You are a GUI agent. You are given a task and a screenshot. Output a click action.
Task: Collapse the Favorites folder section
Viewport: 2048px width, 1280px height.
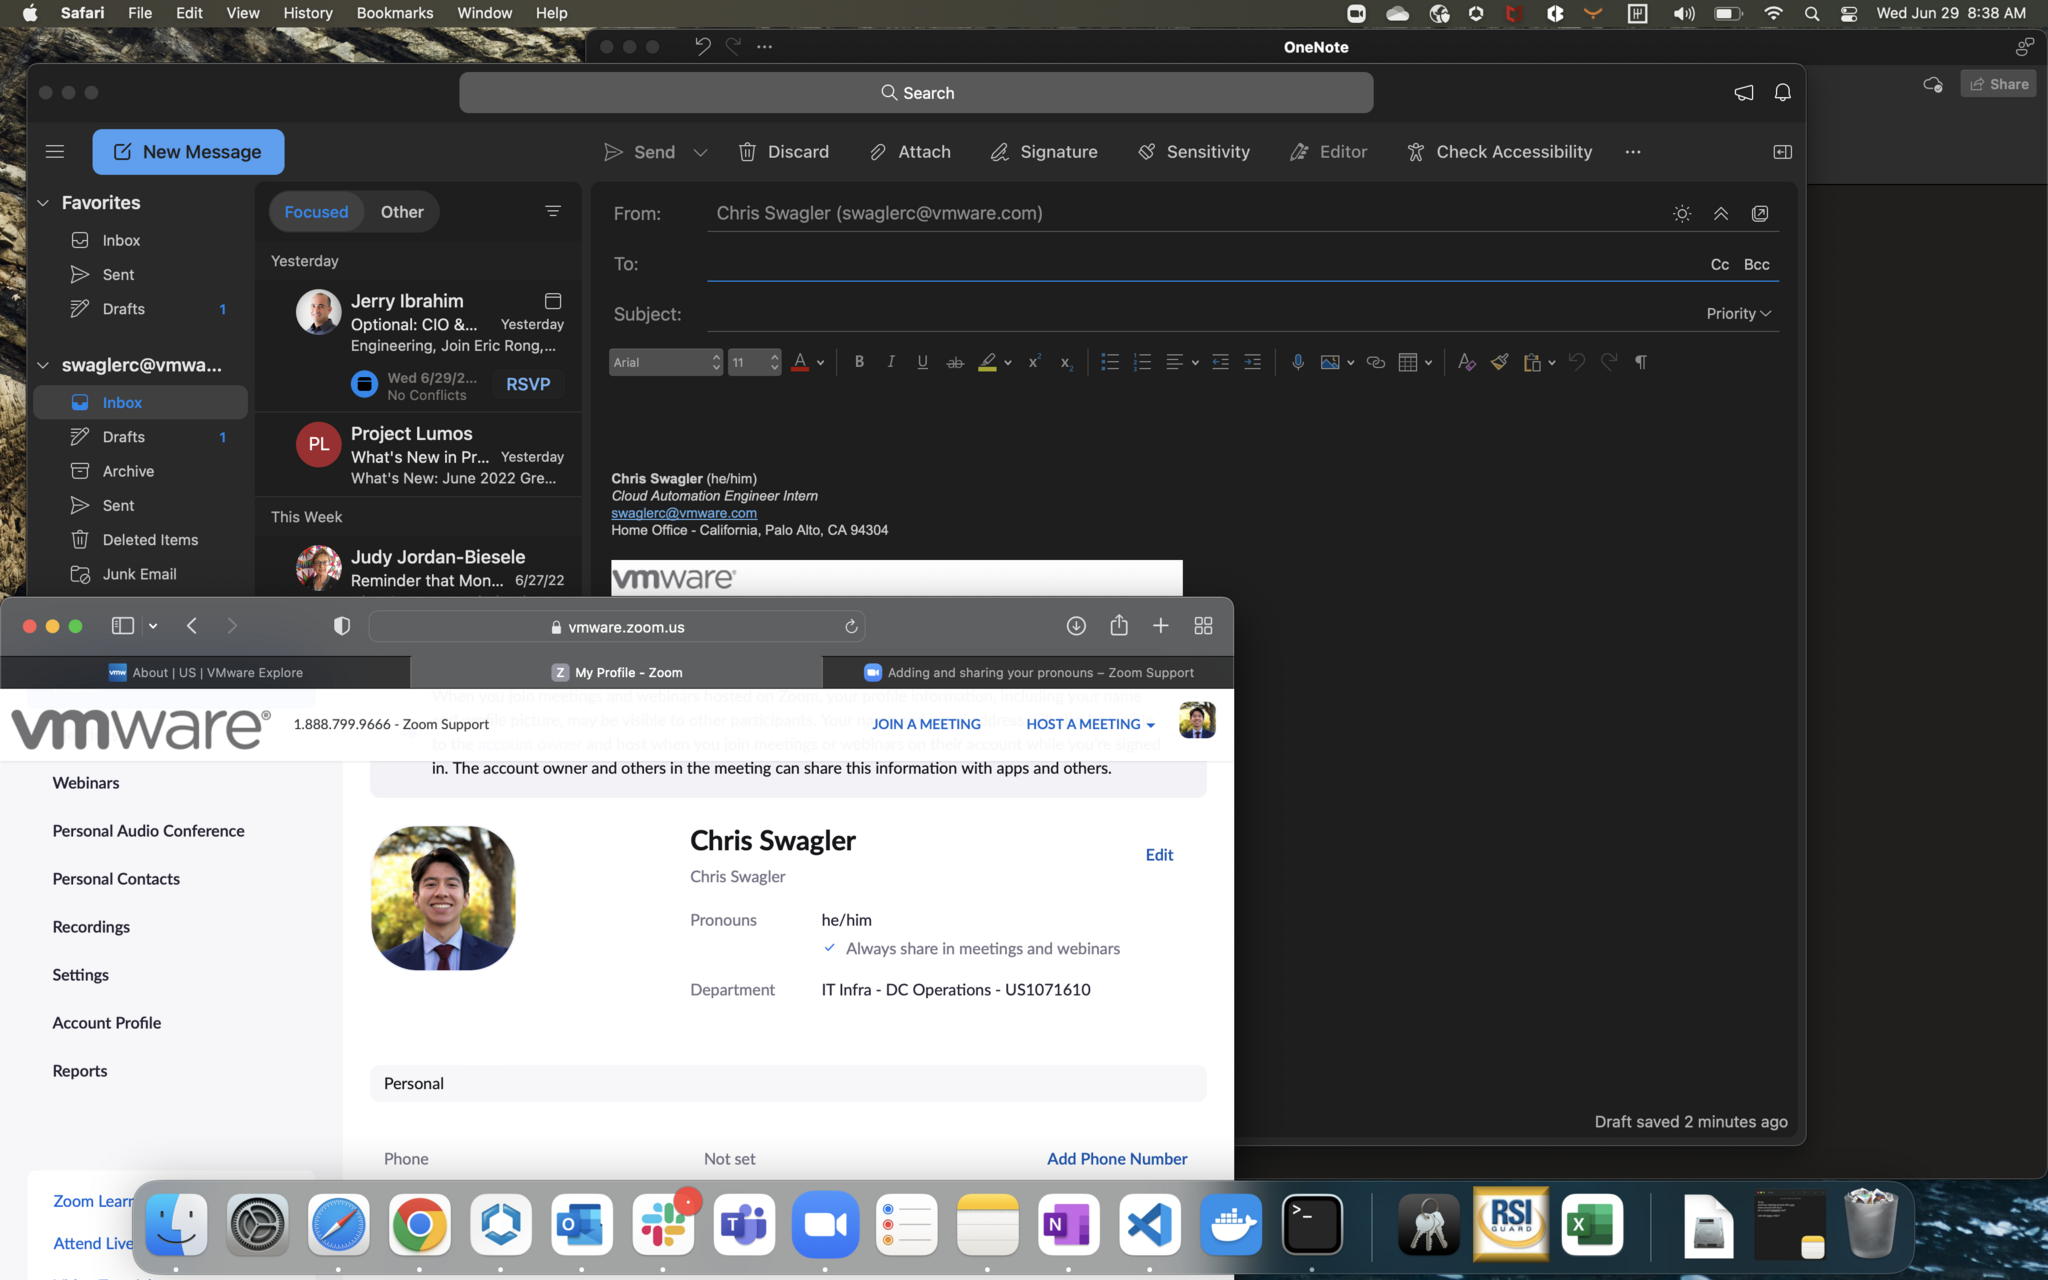(43, 203)
